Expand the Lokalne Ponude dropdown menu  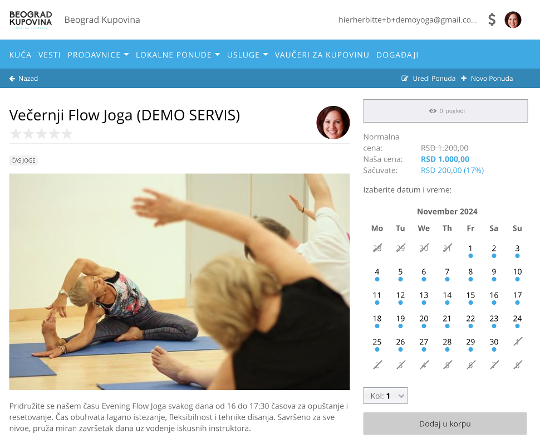click(x=178, y=55)
